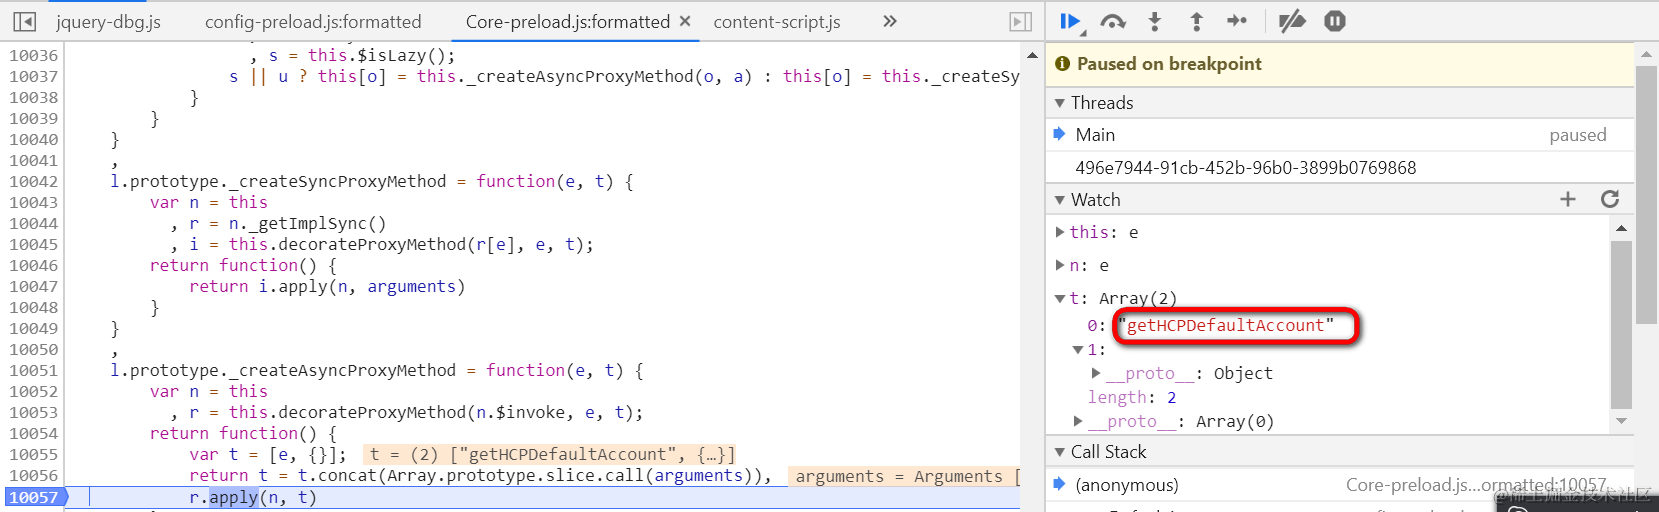Select the (anonymous) call stack frame

[x=1340, y=485]
